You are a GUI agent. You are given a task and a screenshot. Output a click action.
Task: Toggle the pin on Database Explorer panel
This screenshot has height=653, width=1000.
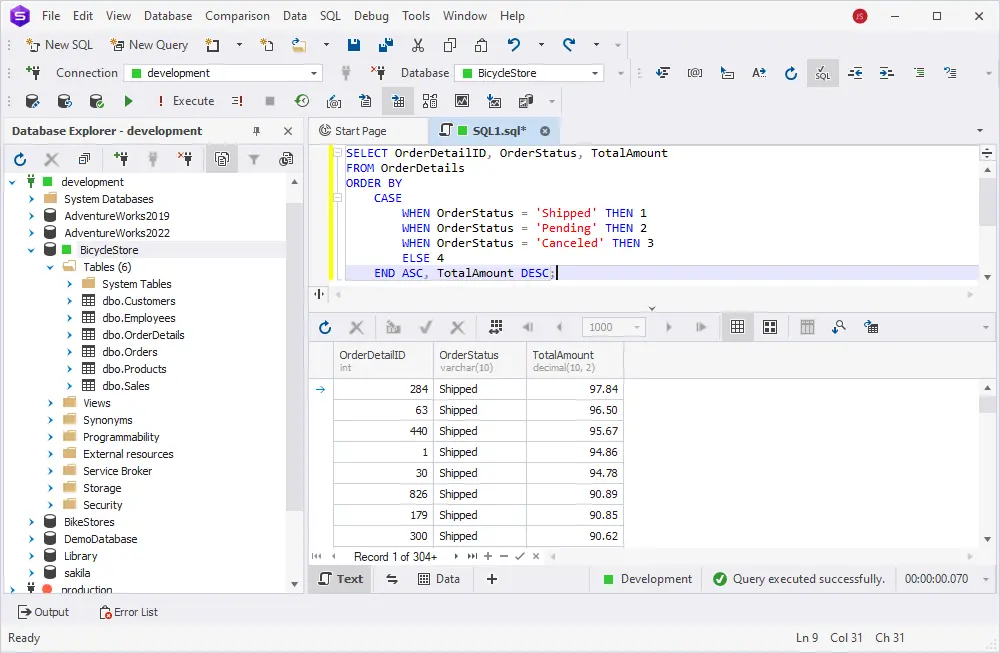pyautogui.click(x=256, y=131)
